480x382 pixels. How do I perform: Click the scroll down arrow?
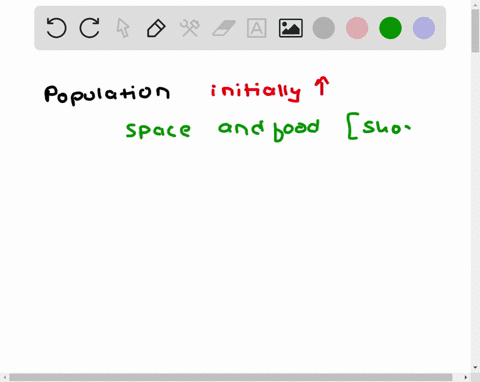pos(475,368)
